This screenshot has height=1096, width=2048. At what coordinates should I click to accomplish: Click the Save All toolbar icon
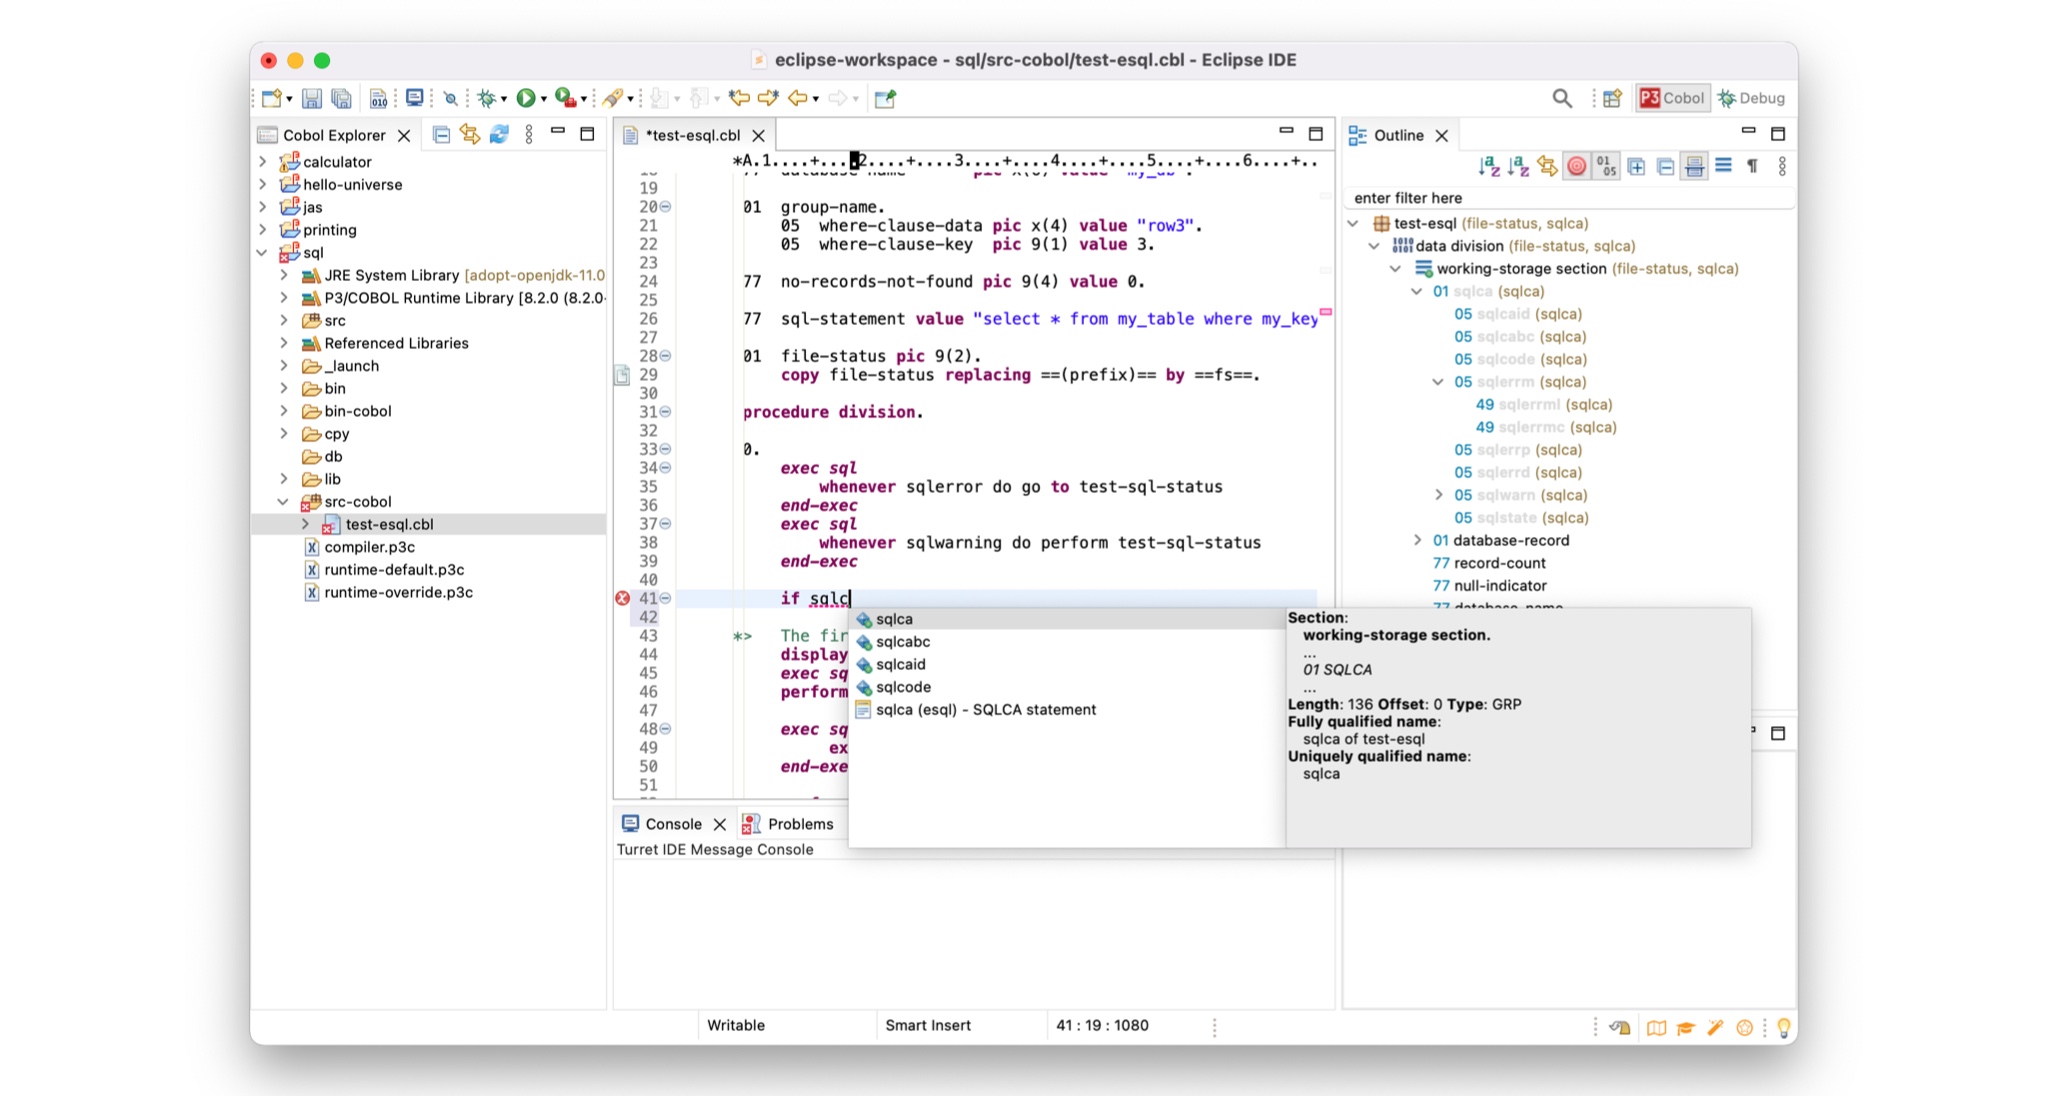click(x=341, y=98)
